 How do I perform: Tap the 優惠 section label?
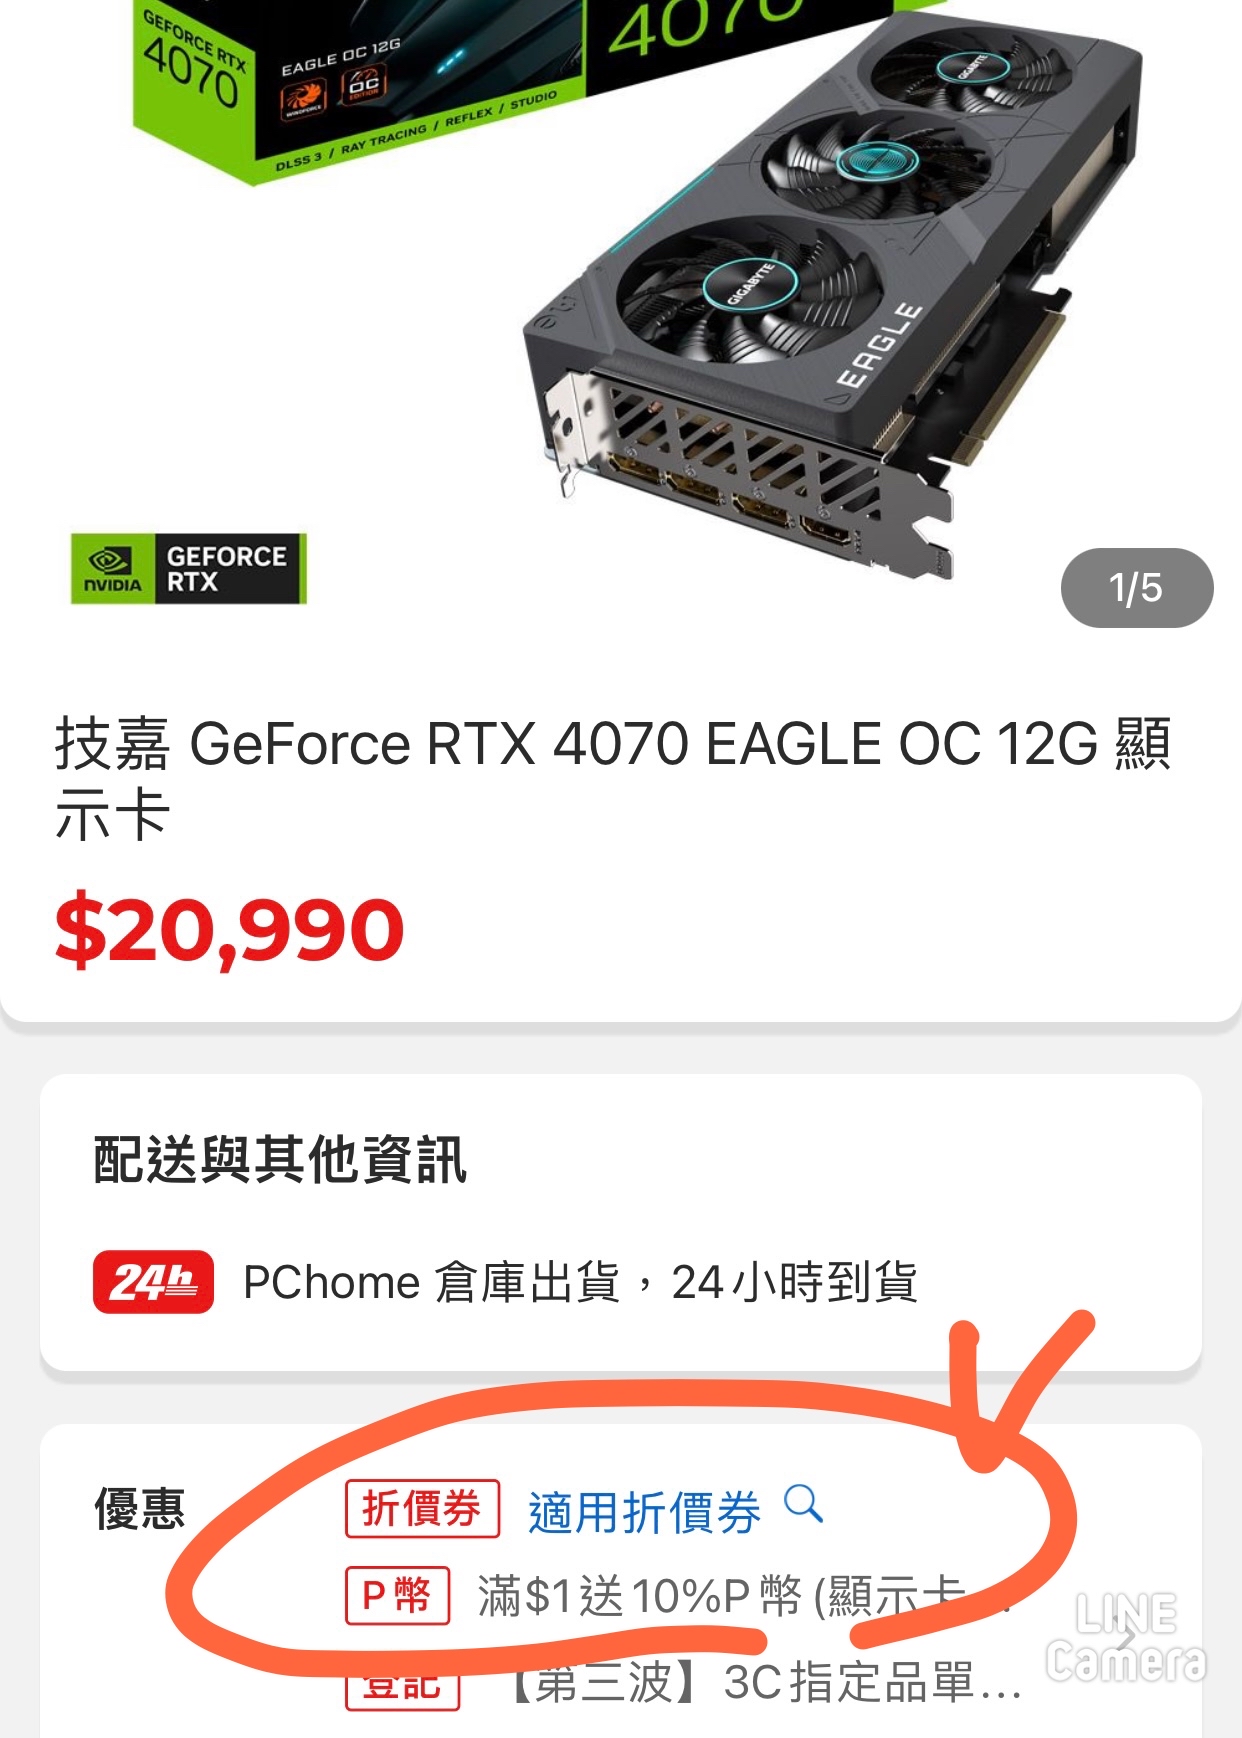click(140, 1508)
